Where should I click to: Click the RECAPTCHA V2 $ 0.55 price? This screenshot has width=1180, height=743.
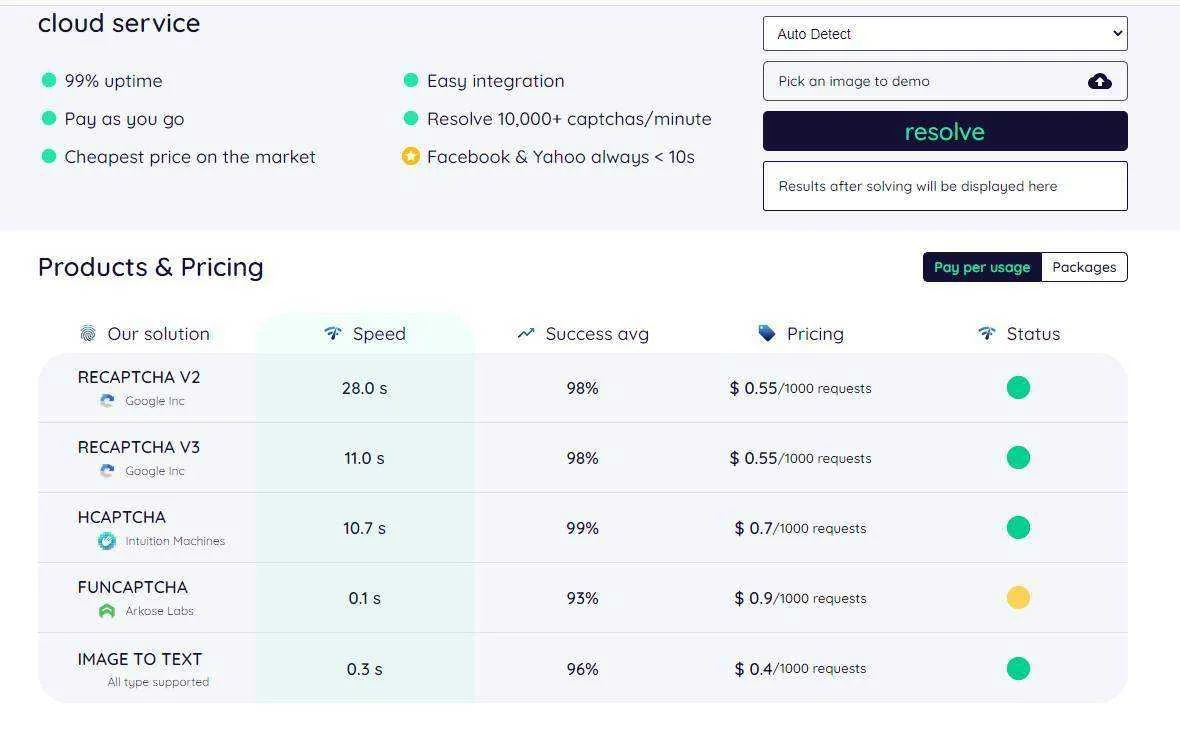801,388
